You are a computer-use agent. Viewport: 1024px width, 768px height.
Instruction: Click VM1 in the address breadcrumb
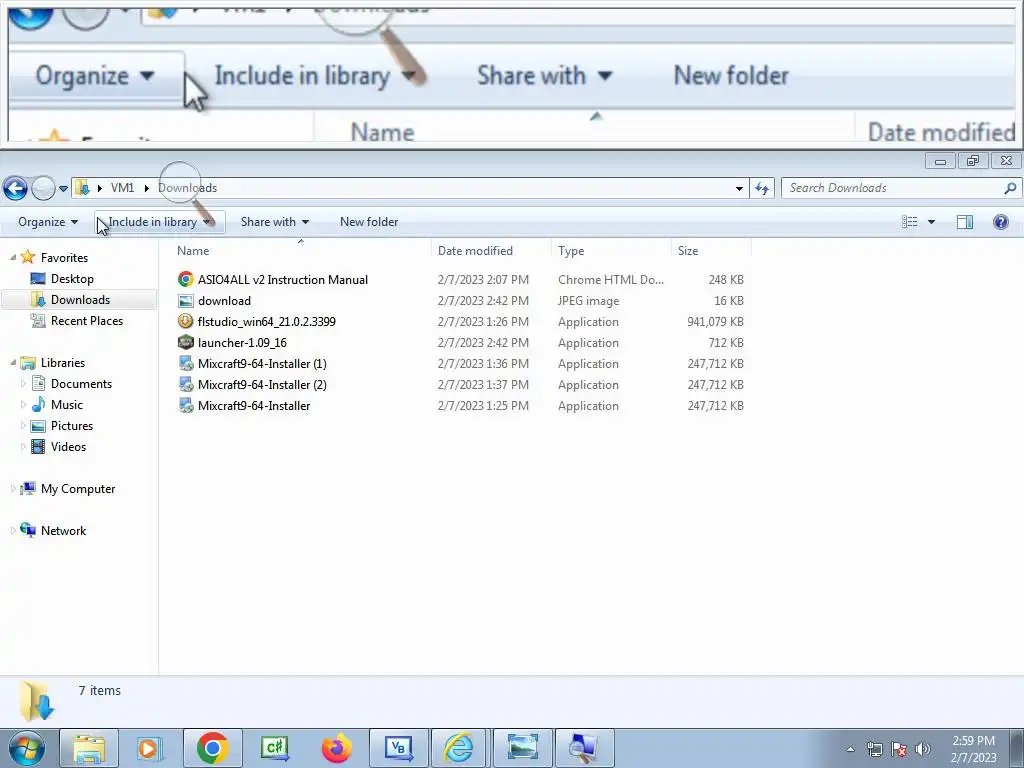pos(122,188)
